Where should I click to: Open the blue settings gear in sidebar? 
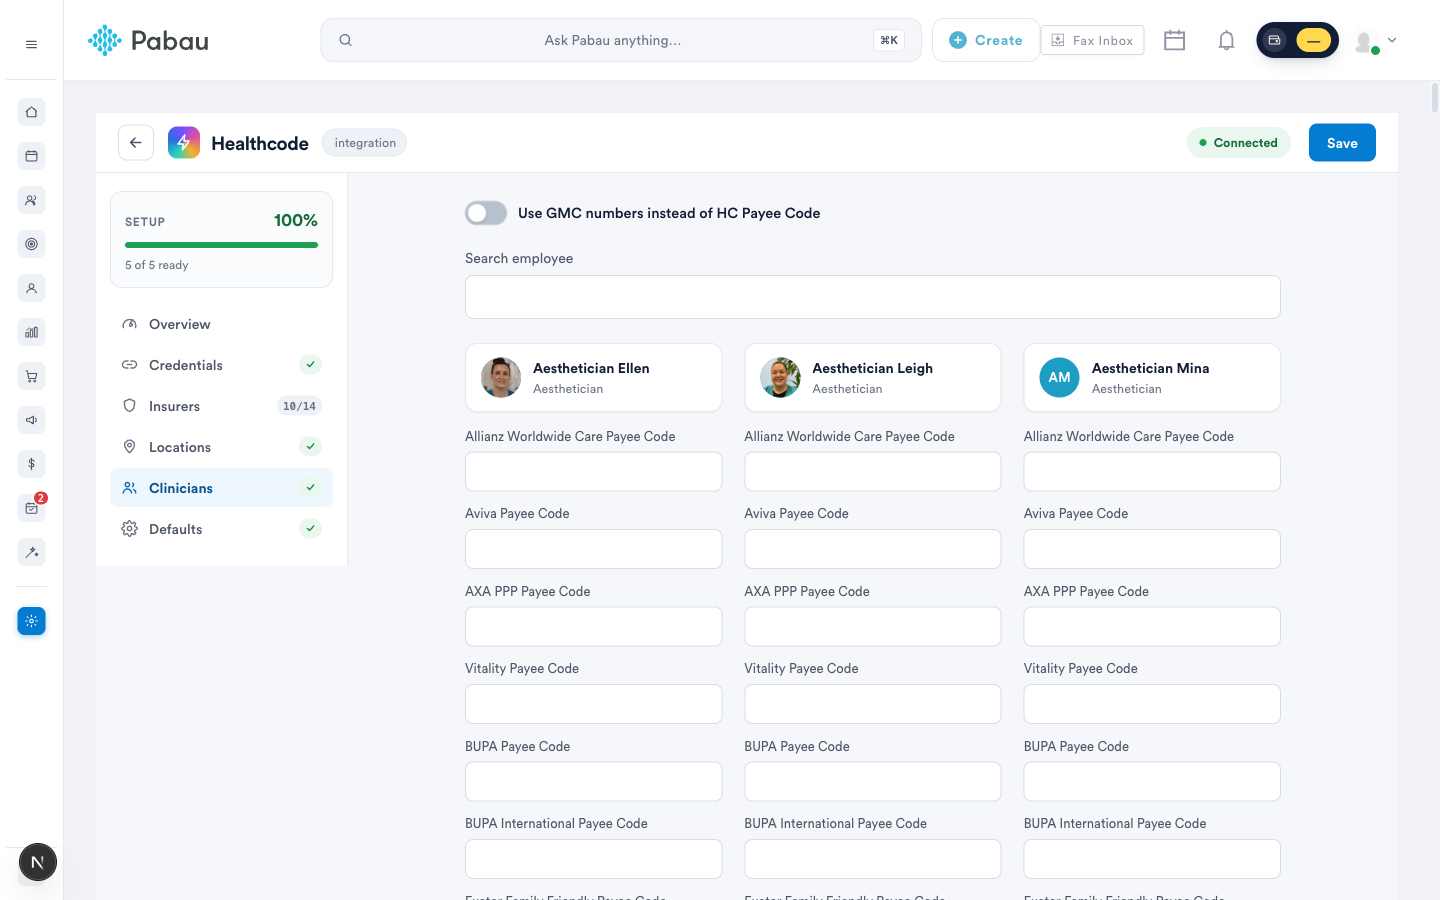31,621
